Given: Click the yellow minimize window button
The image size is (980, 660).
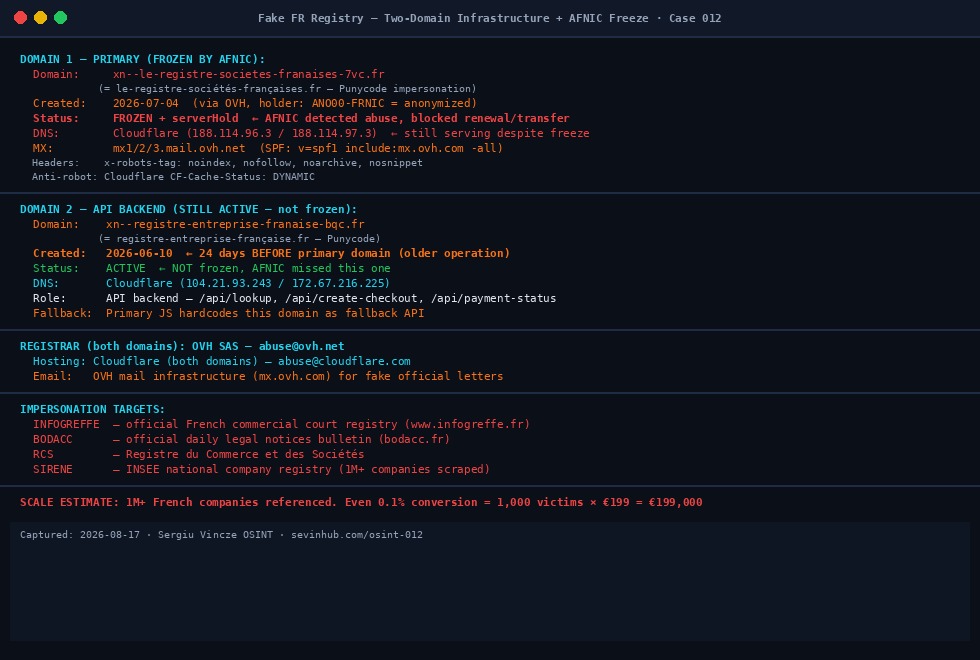Looking at the screenshot, I should click(x=41, y=18).
